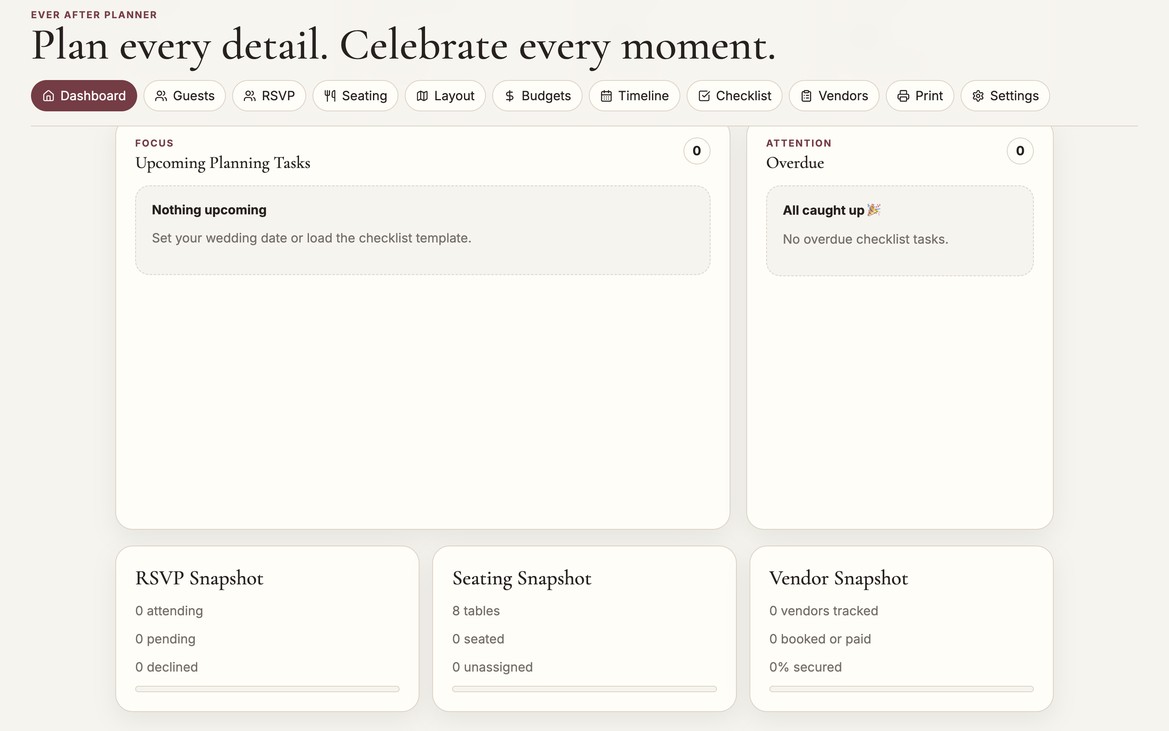The width and height of the screenshot is (1169, 731).
Task: Click the '0 pending' line
Action: click(166, 639)
